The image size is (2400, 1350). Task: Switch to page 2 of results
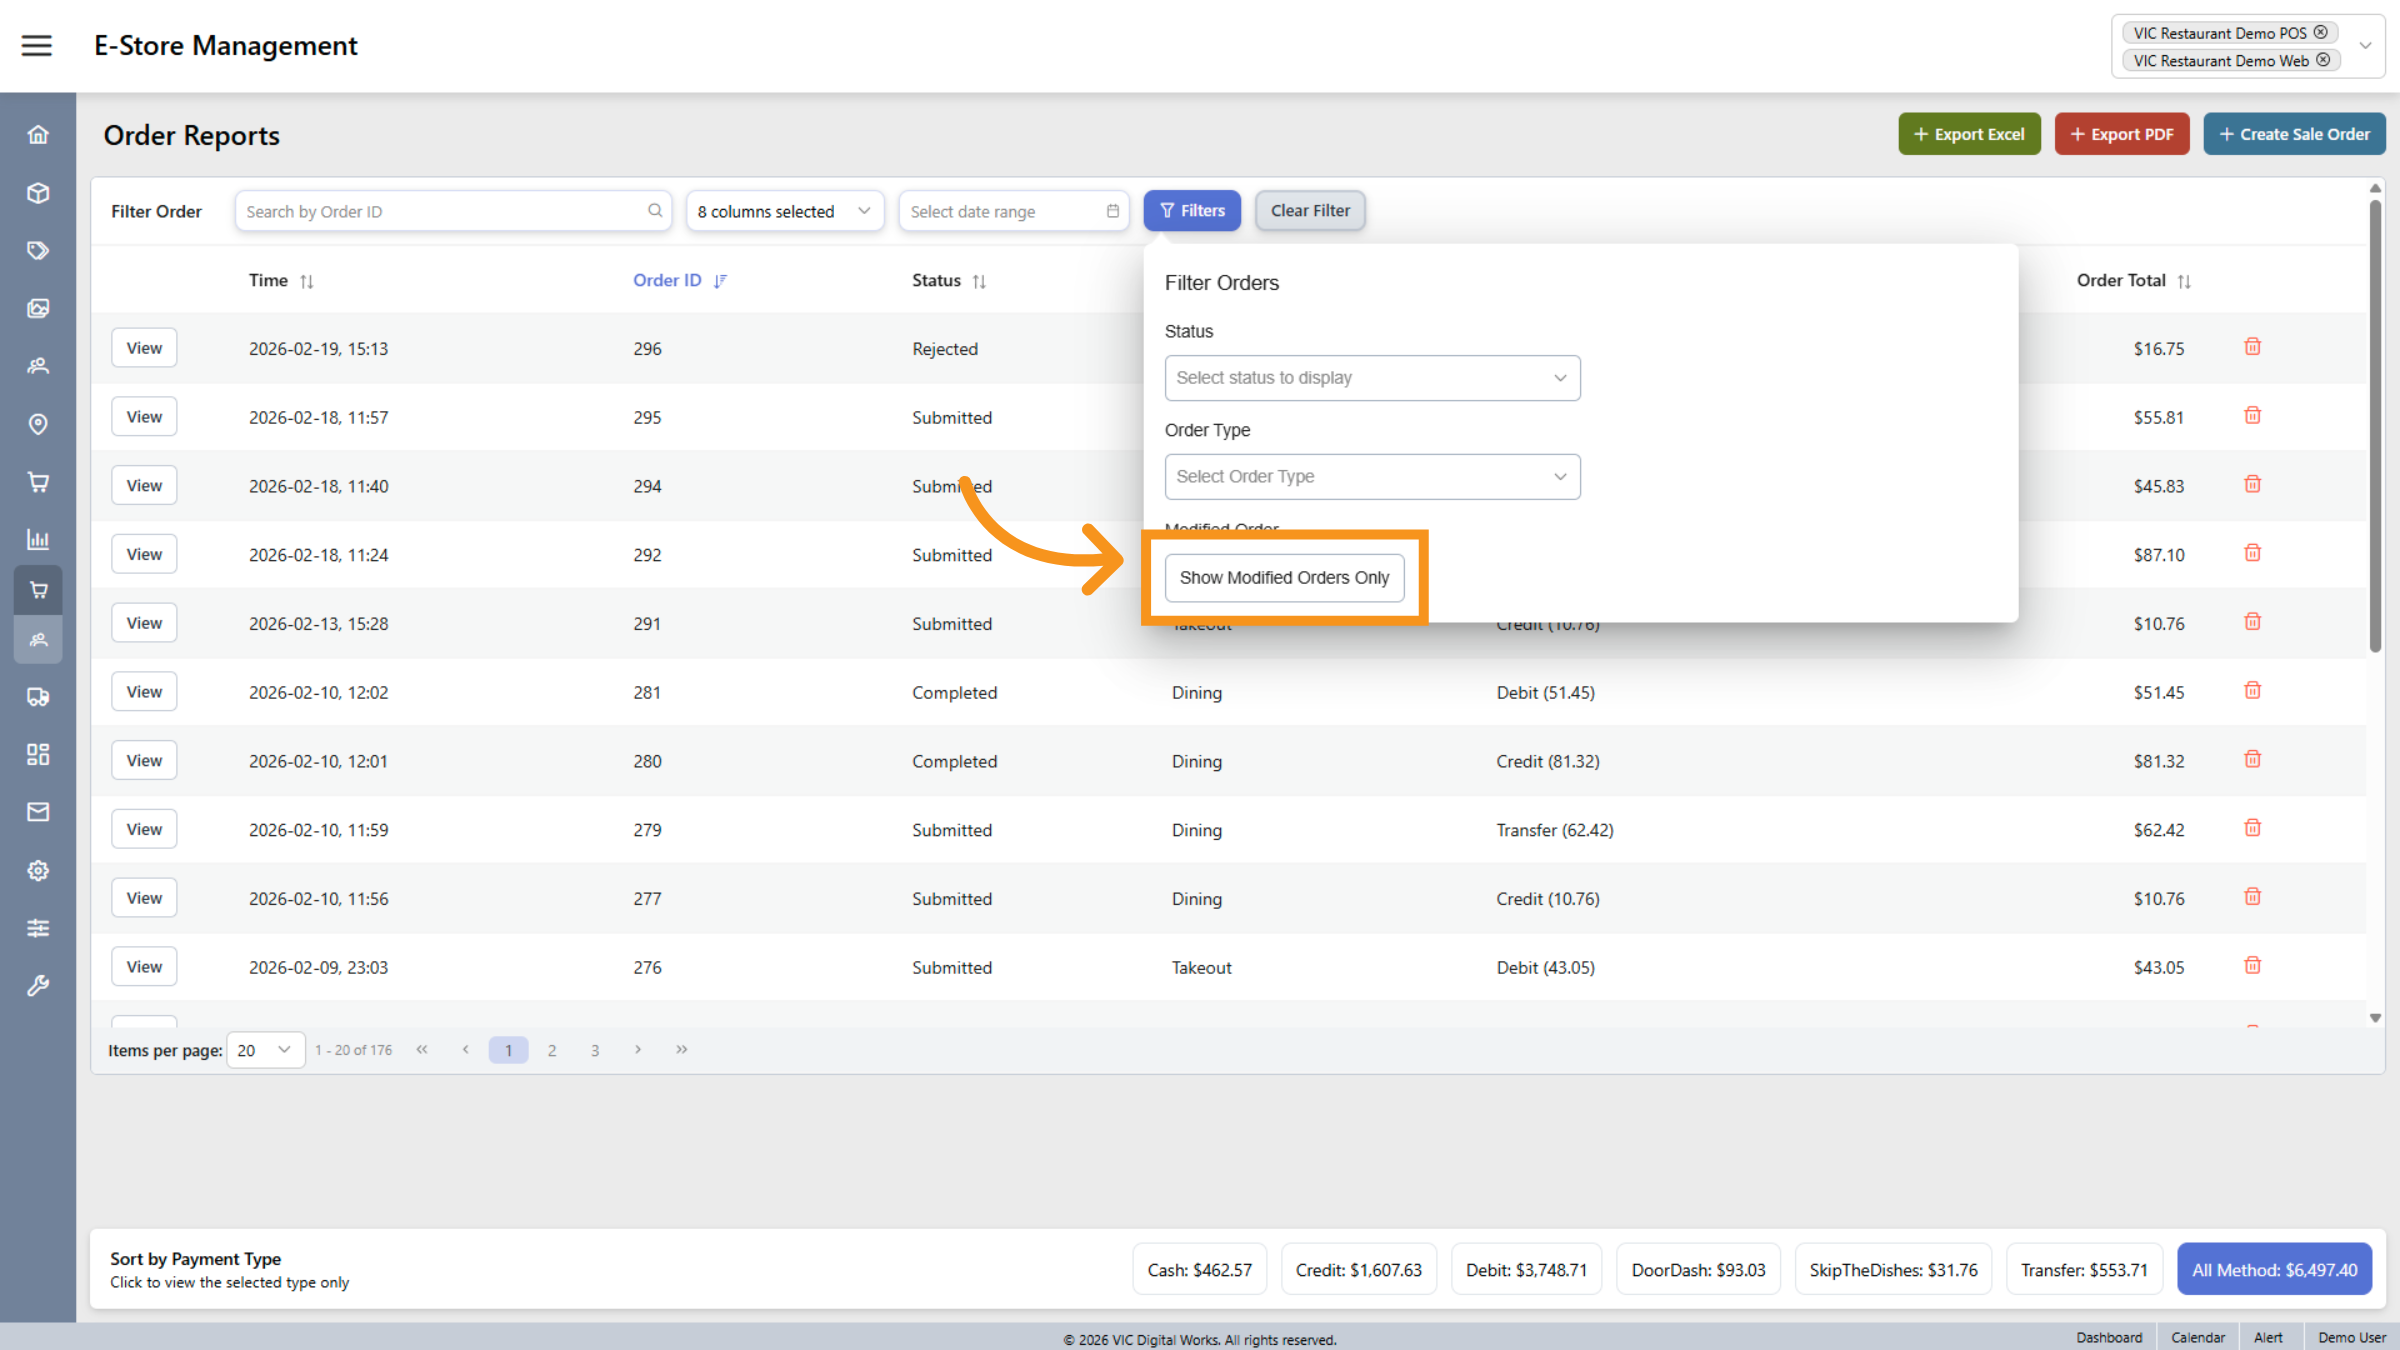pyautogui.click(x=552, y=1049)
